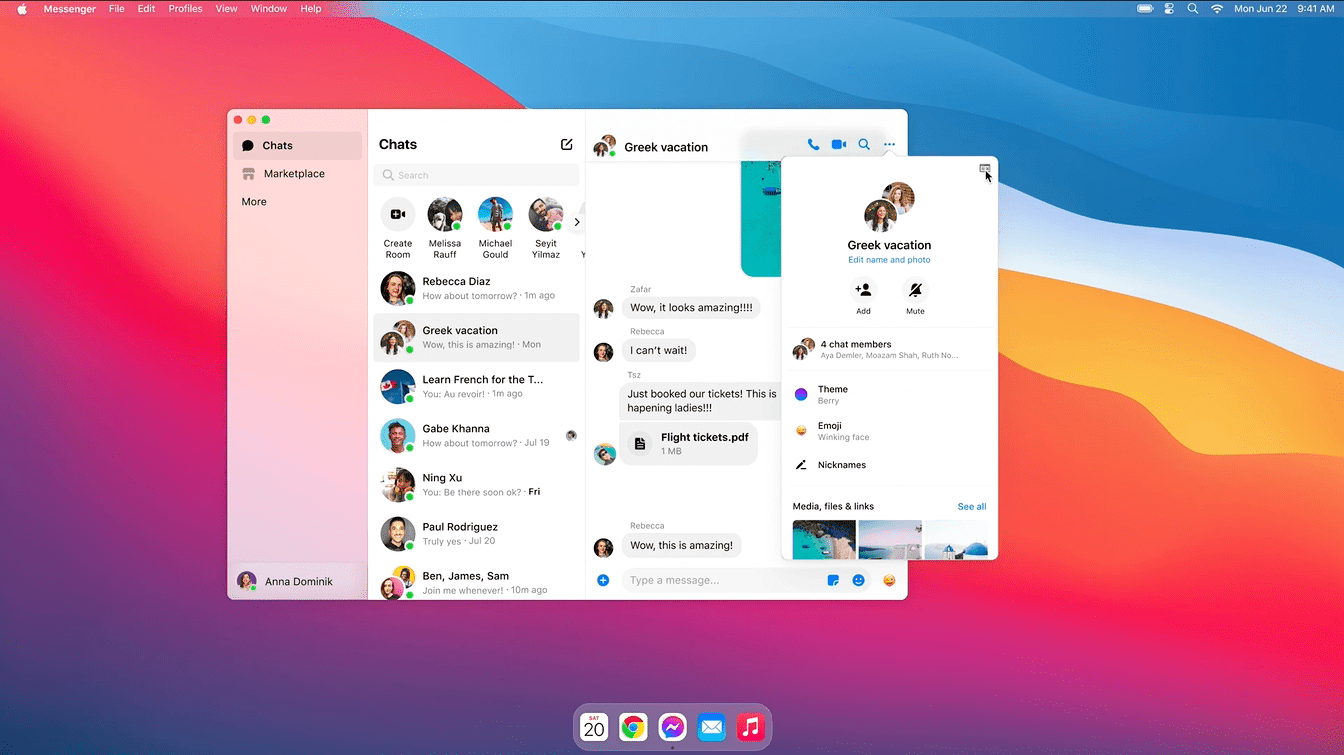Click the Create Room video icon

398,215
